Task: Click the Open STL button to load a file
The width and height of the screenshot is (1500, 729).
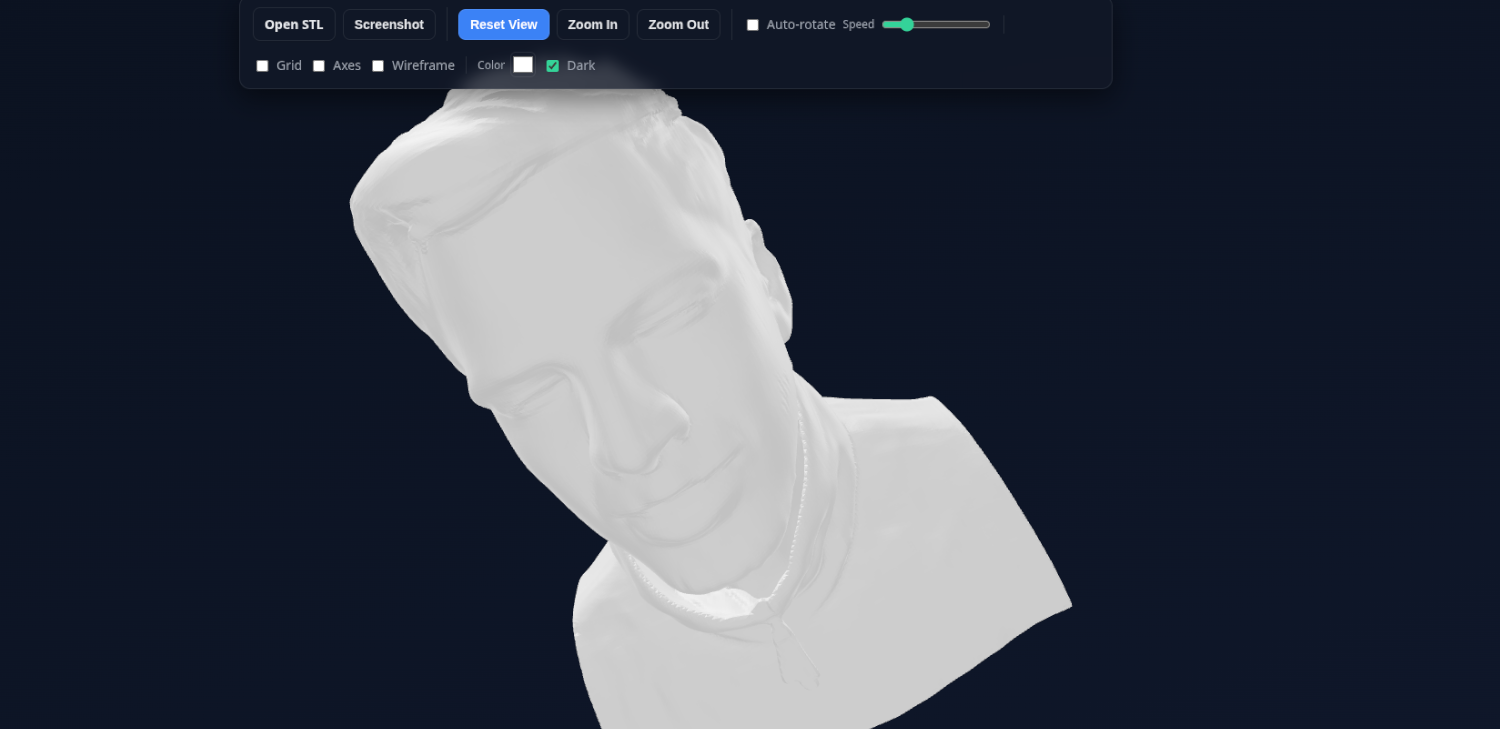Action: point(293,24)
